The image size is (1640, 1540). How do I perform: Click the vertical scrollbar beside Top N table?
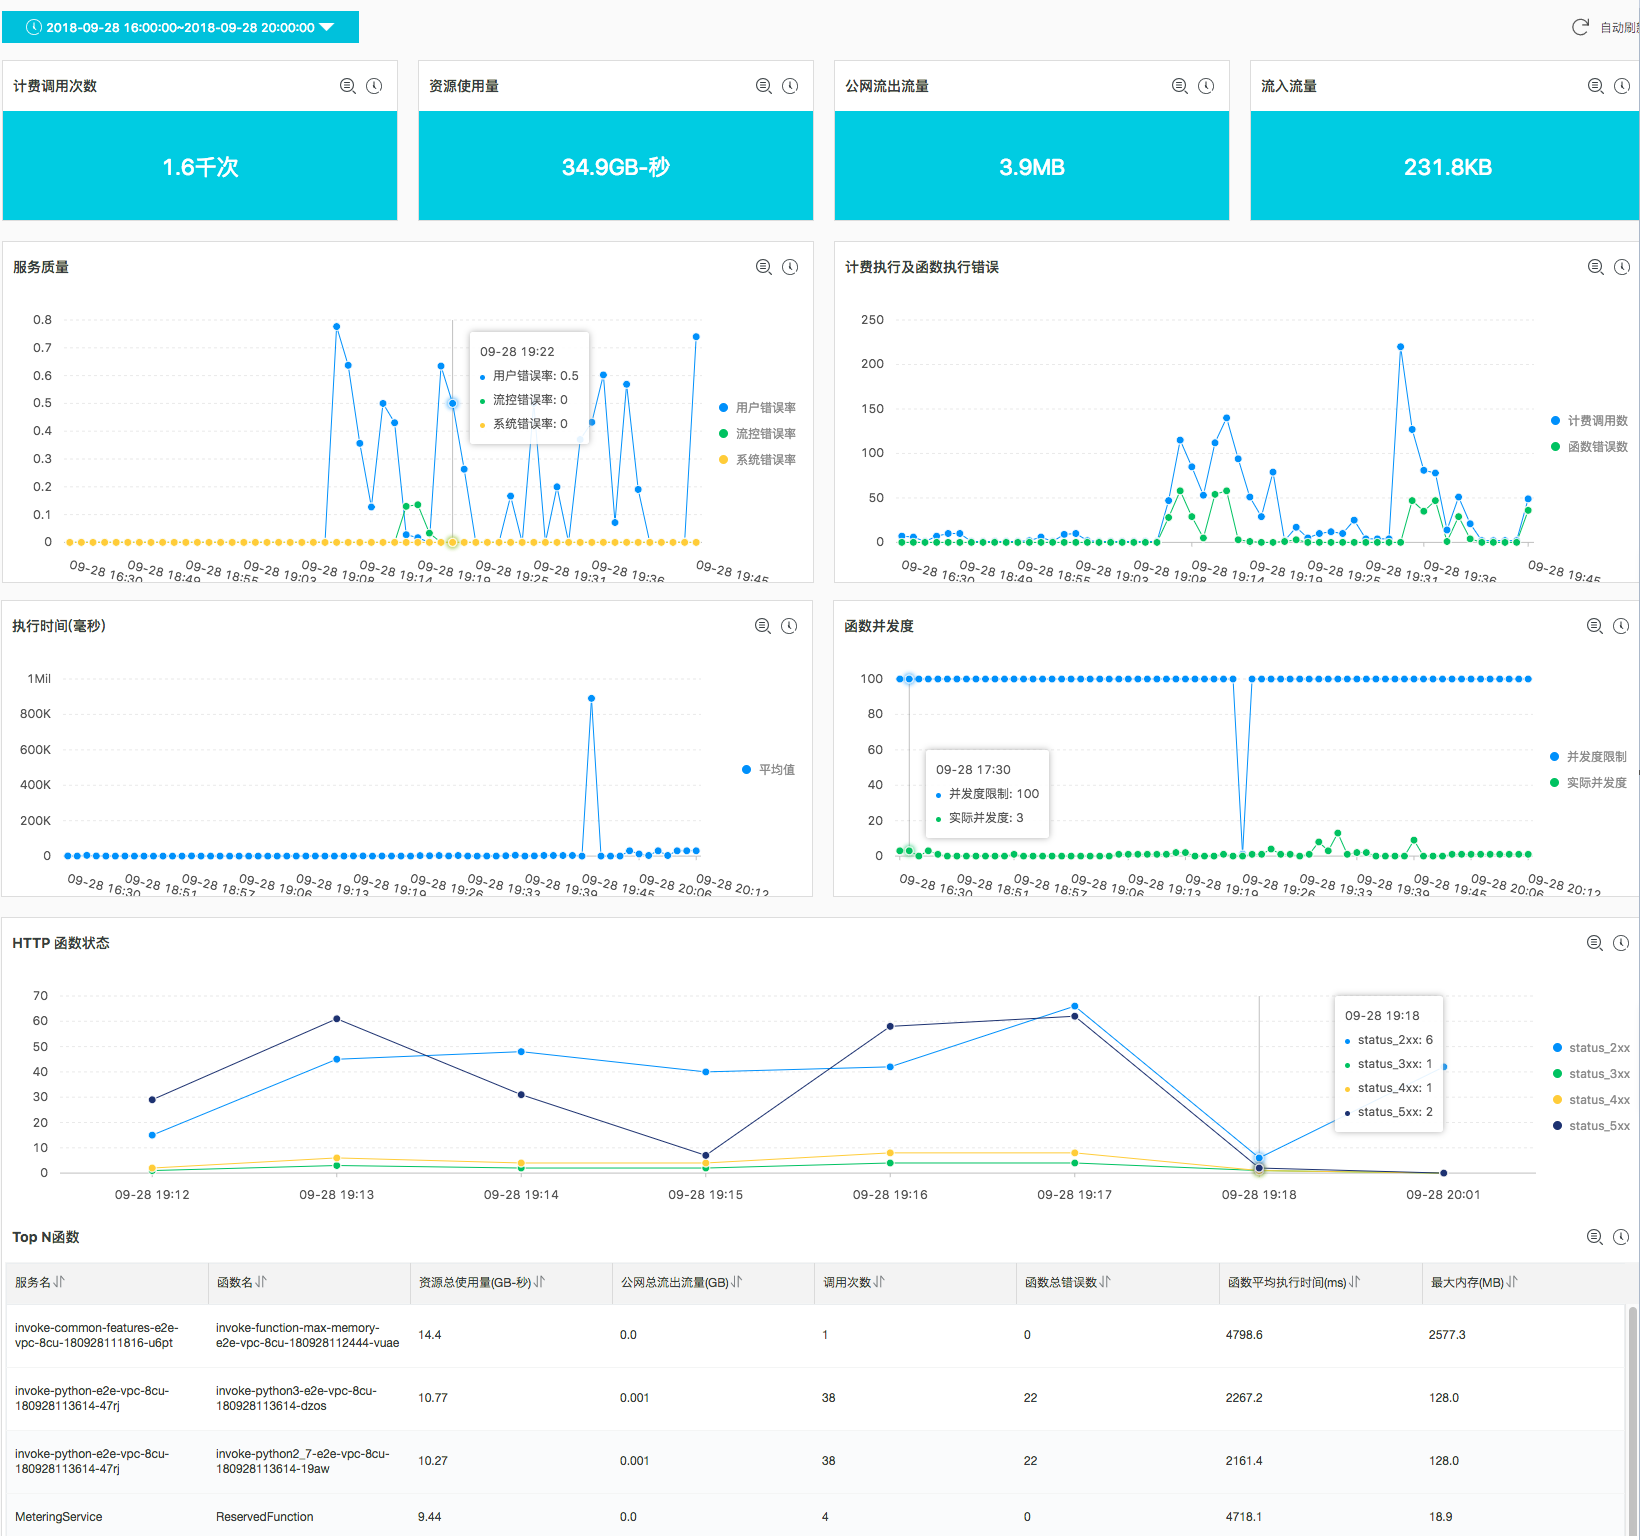point(1633,1420)
